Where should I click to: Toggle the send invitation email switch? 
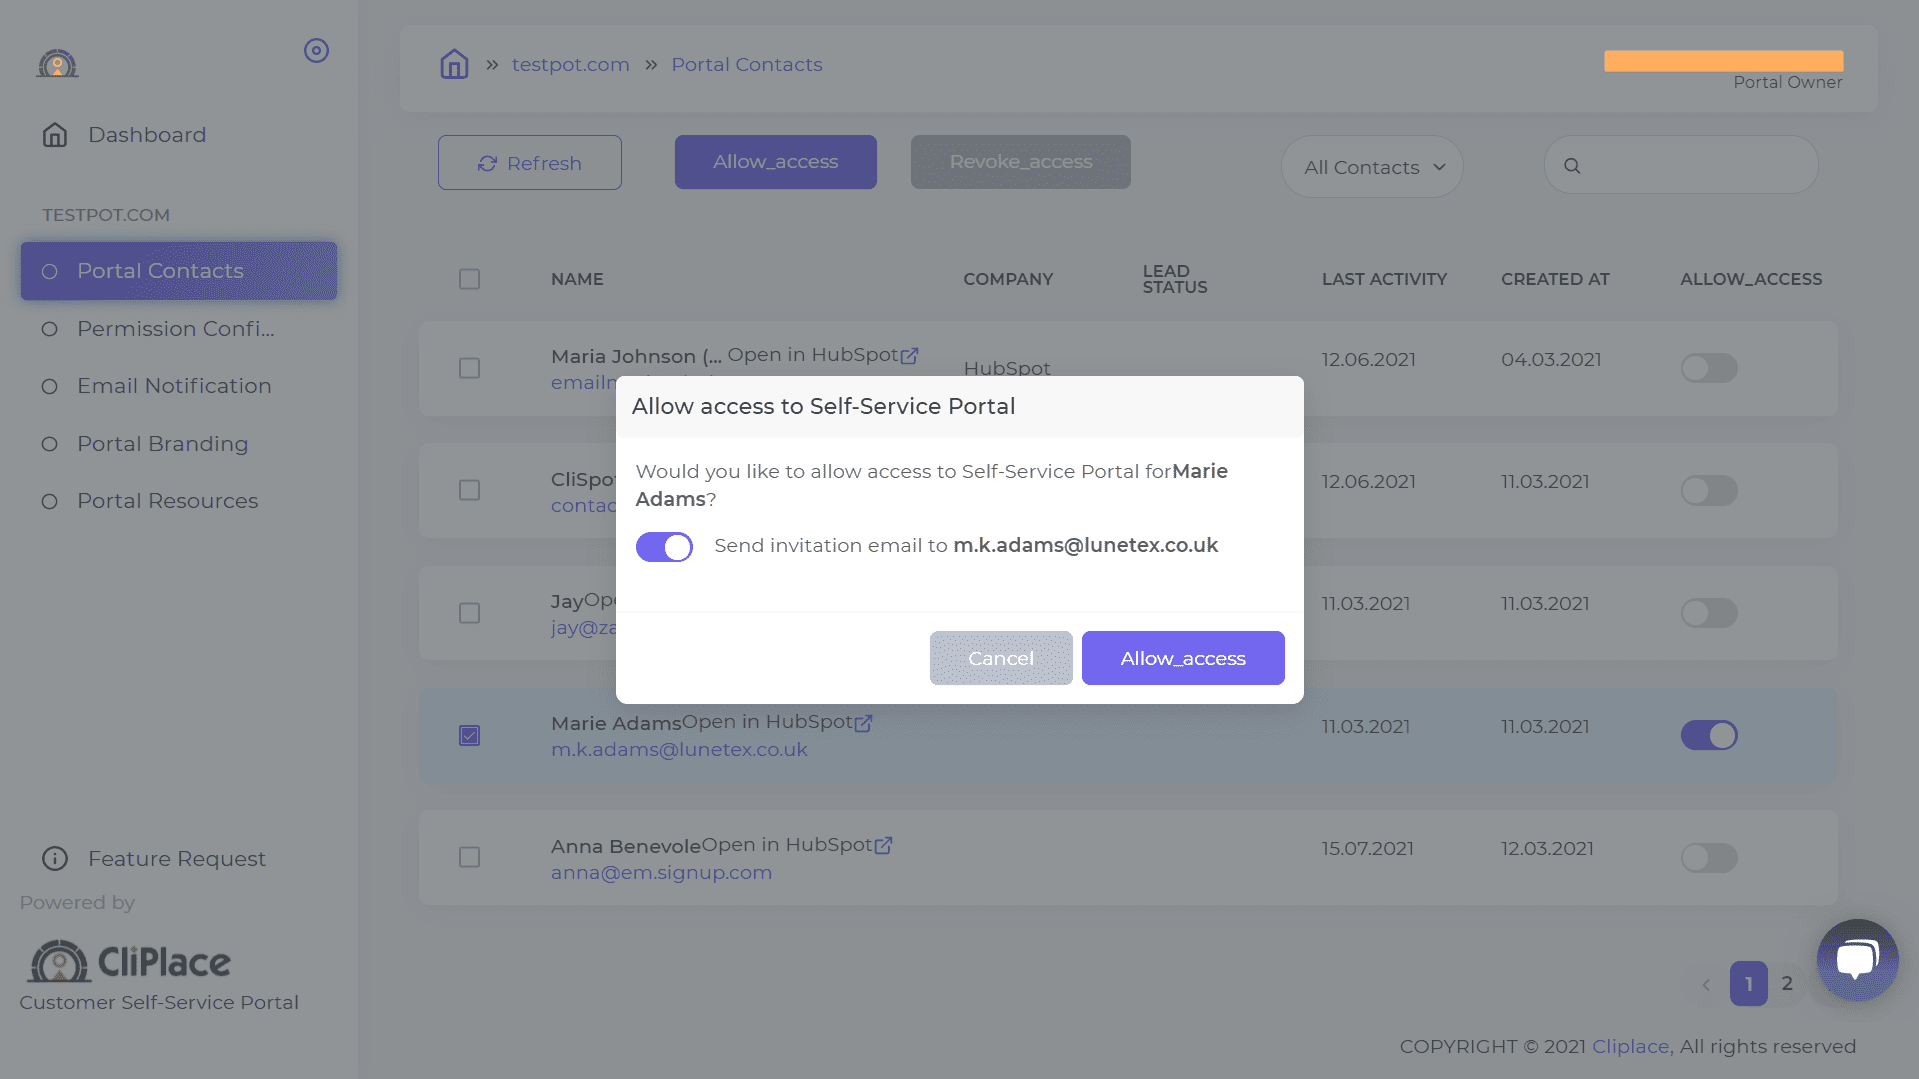(x=664, y=546)
